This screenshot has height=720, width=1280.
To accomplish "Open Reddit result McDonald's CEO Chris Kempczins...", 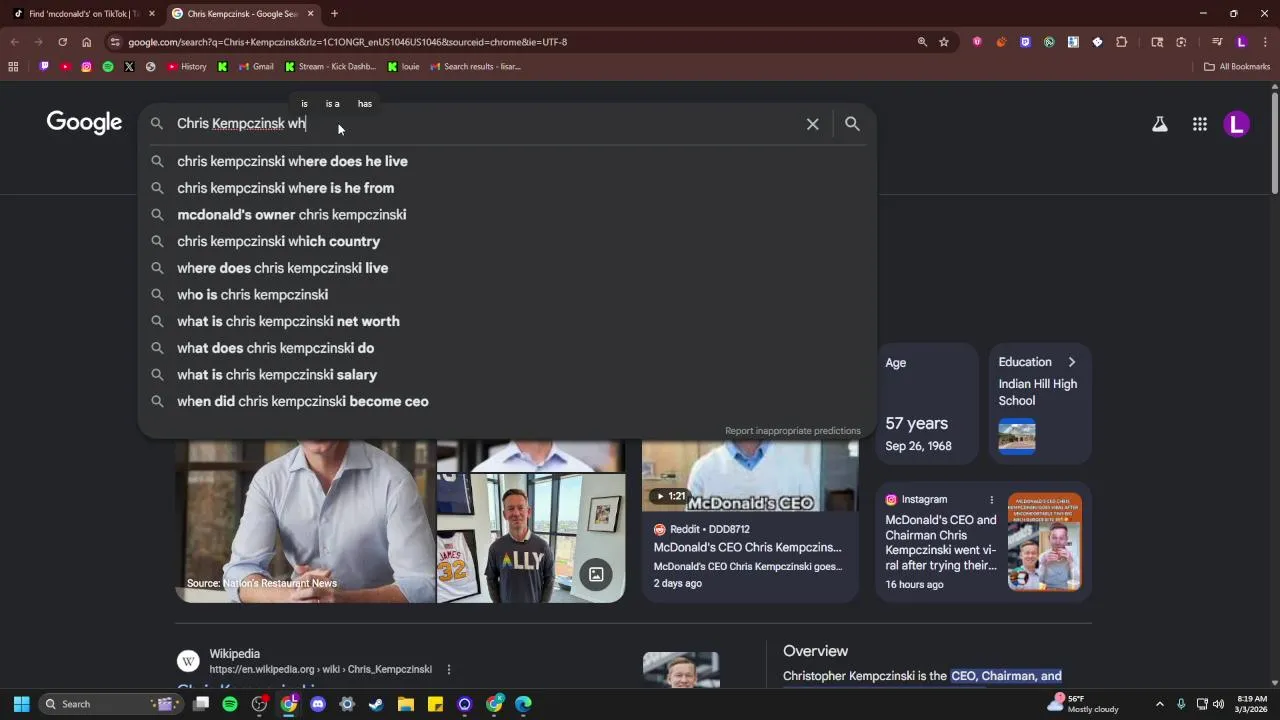I will tap(747, 547).
